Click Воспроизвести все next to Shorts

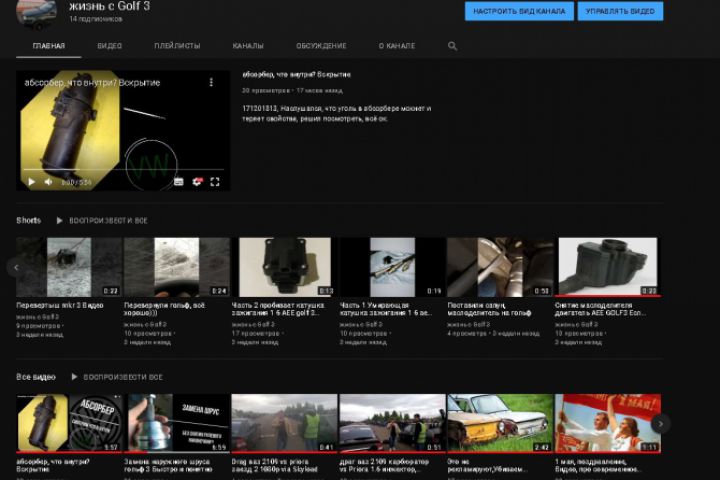[x=108, y=221]
